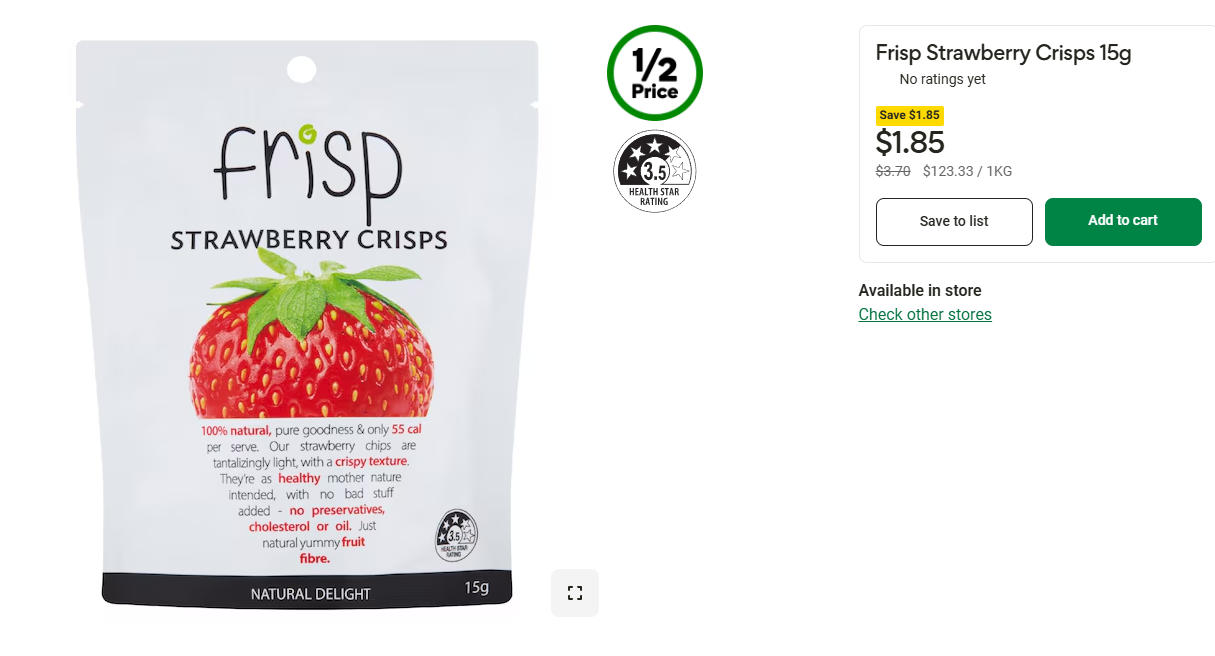Click the Available in store label
The image size is (1215, 656).
click(x=920, y=291)
